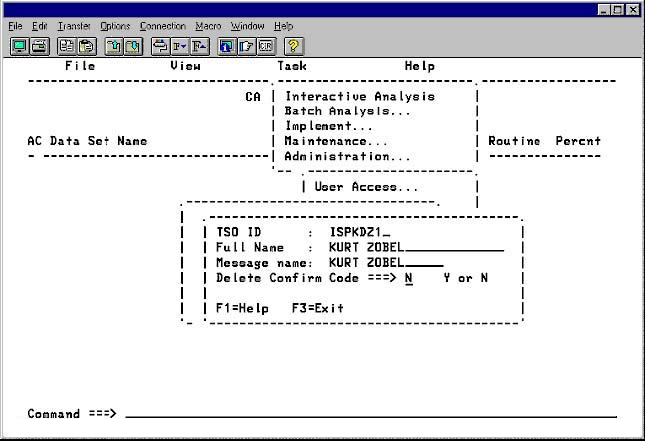The image size is (645, 441).
Task: Click the blue session info icon
Action: click(227, 46)
